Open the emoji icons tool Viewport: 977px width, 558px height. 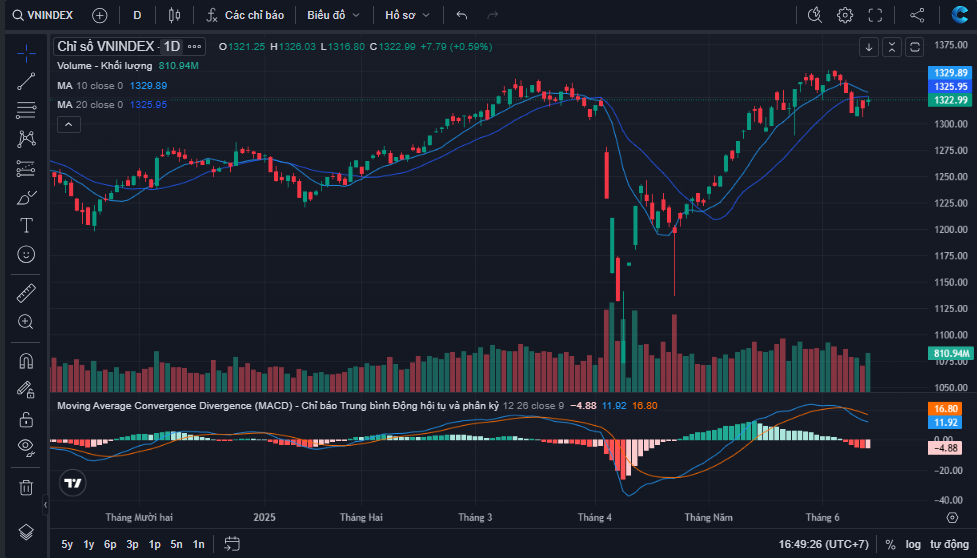[x=26, y=254]
